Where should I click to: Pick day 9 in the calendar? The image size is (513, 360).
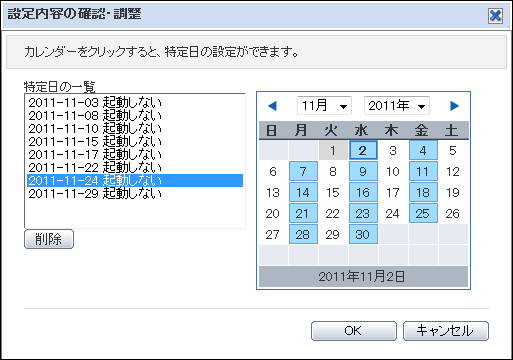point(363,171)
